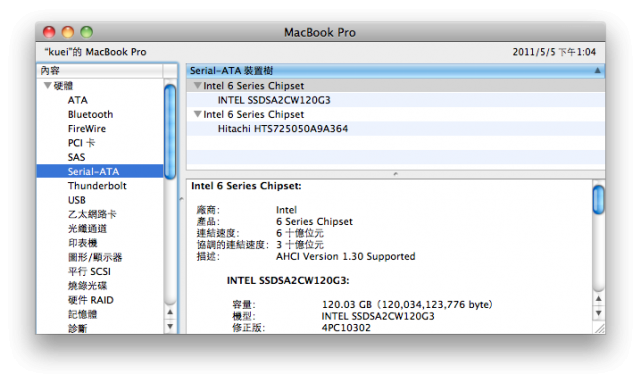
Task: Click detail pane scroll up arrow
Action: (x=598, y=299)
